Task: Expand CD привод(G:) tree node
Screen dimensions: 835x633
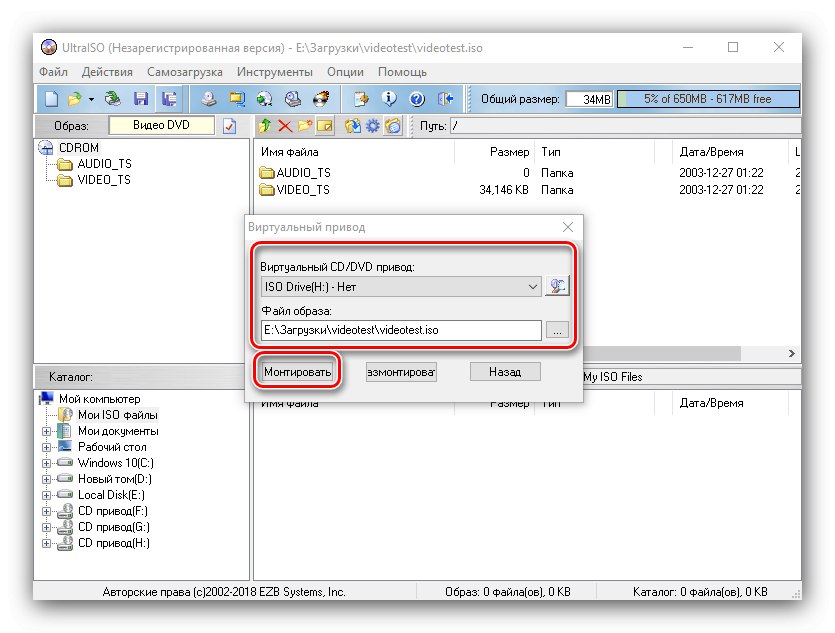Action: 46,527
